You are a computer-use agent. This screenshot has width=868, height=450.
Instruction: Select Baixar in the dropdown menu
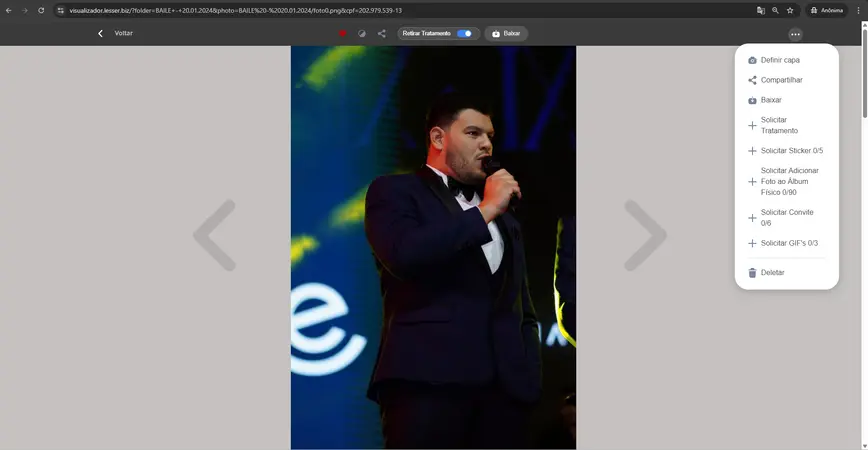coord(771,100)
